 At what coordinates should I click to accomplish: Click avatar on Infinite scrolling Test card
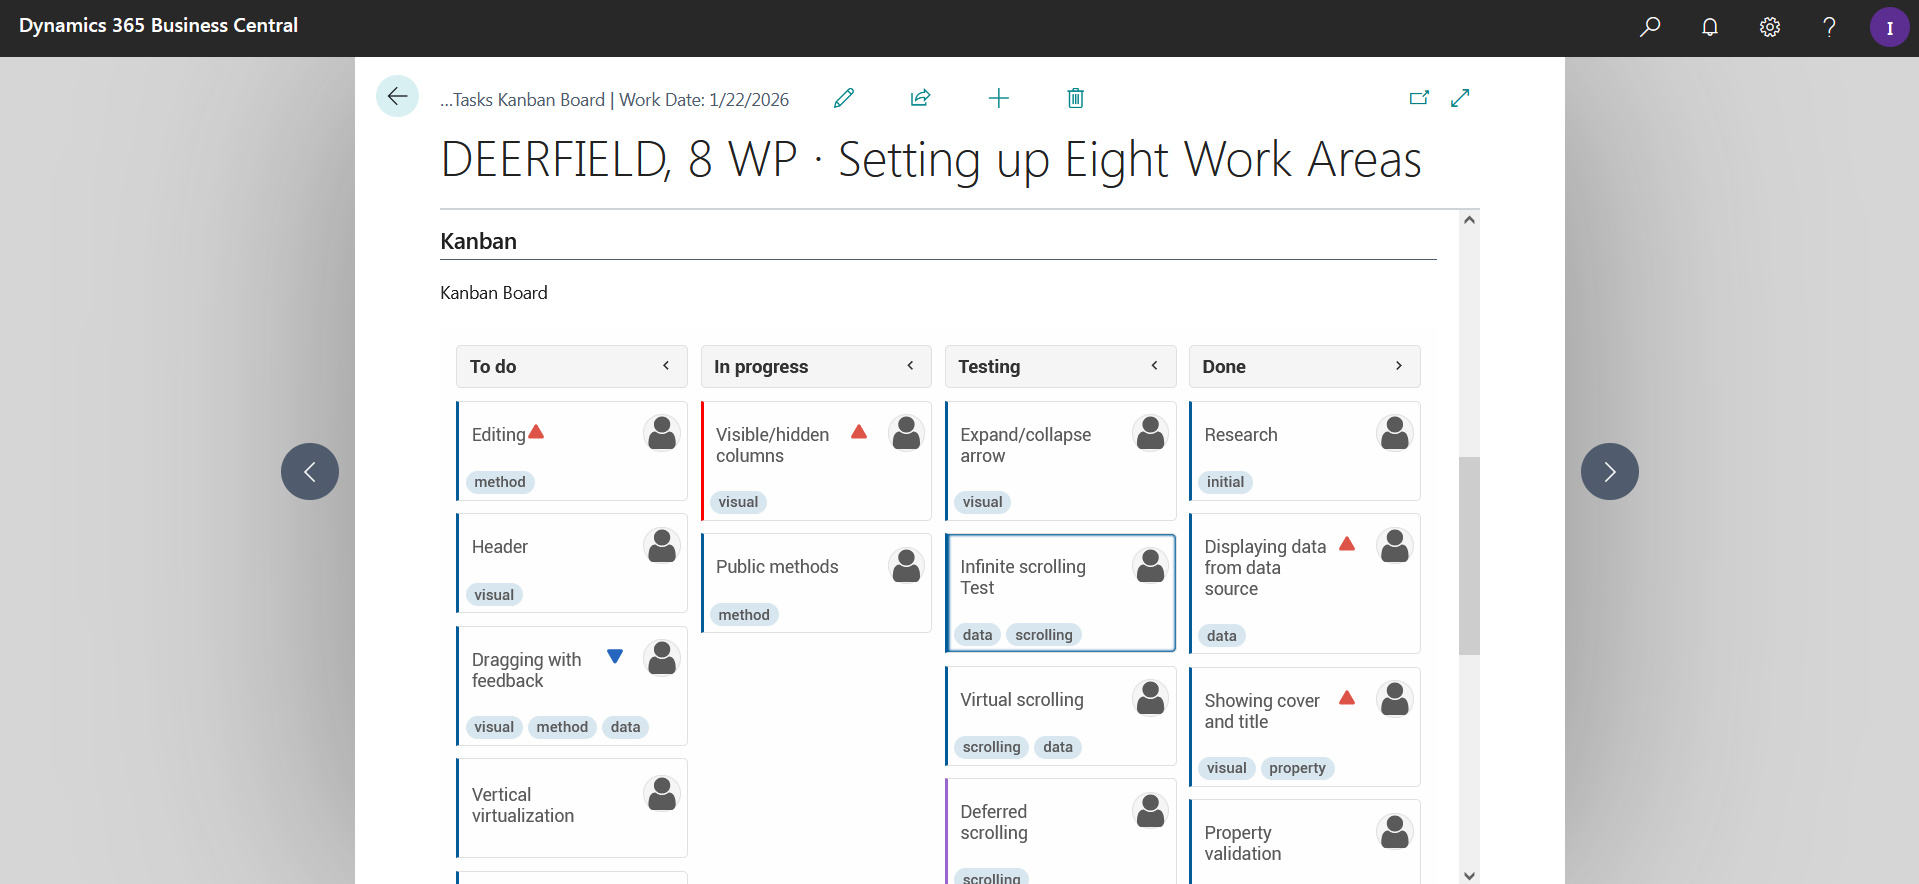1150,566
